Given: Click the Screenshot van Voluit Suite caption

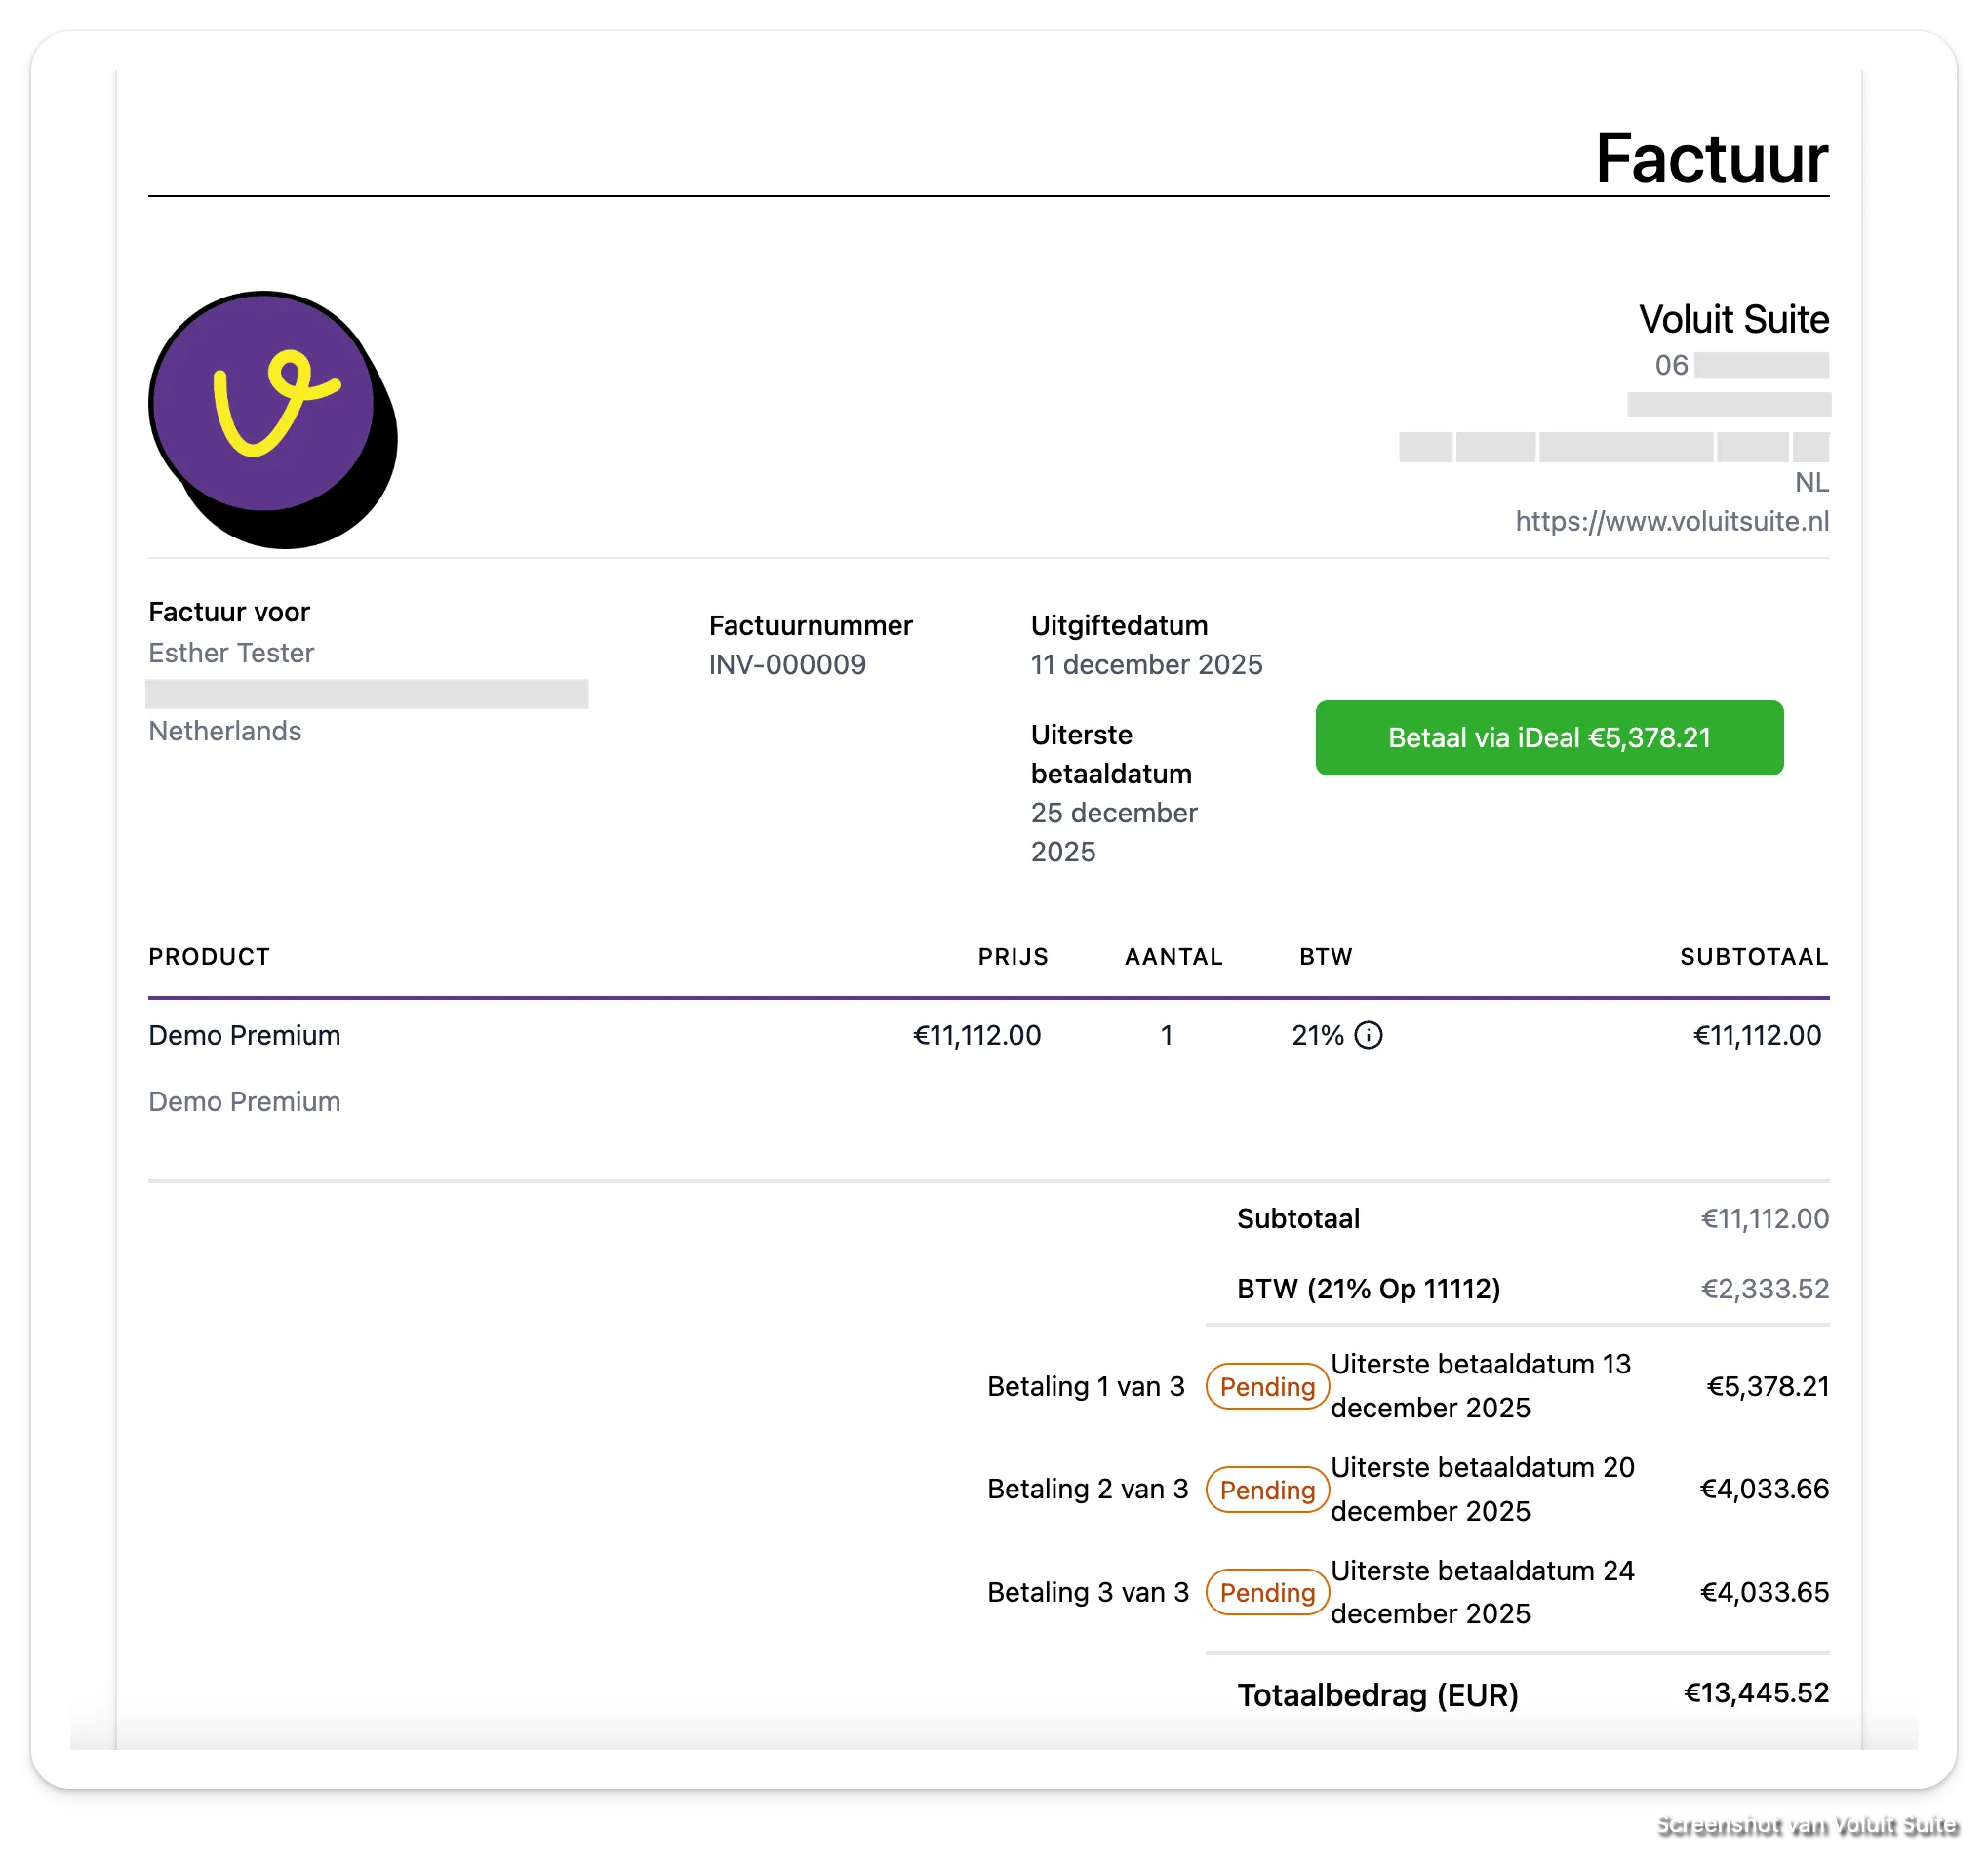Looking at the screenshot, I should 1803,1823.
